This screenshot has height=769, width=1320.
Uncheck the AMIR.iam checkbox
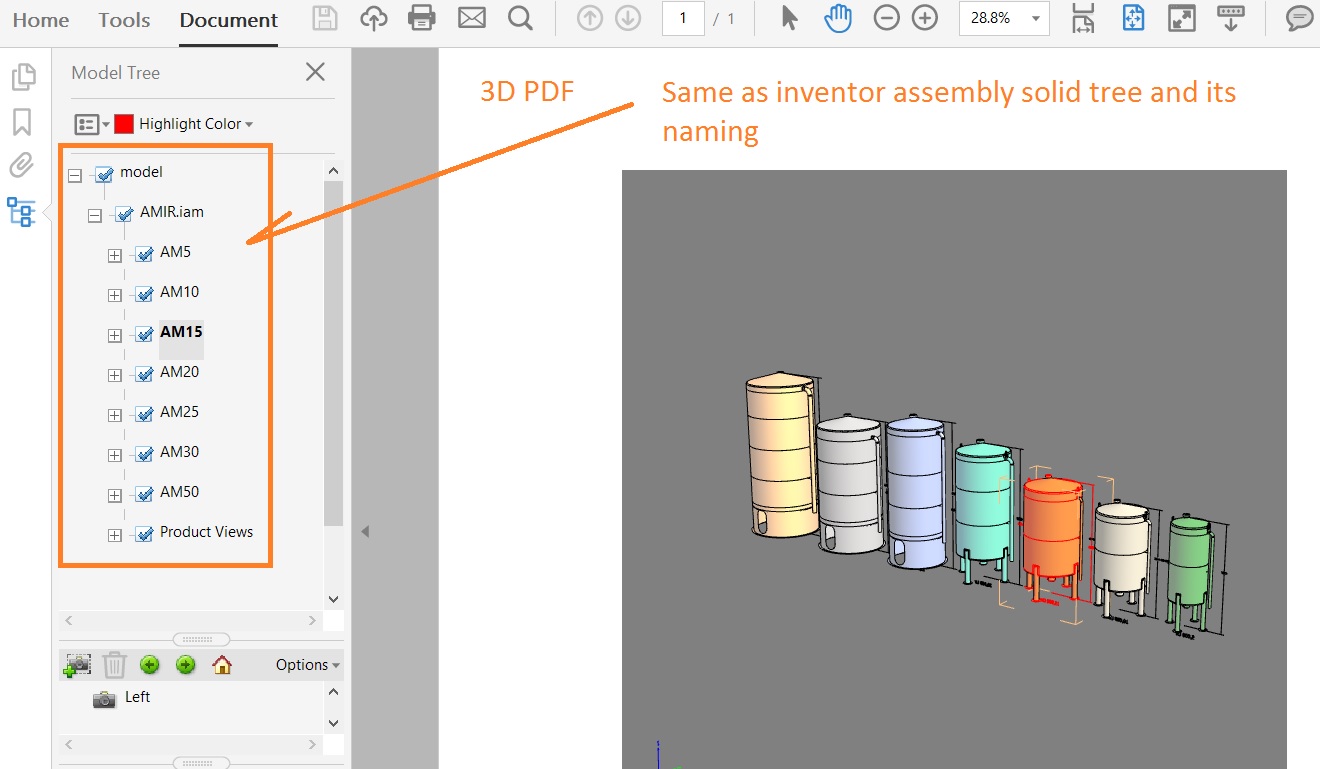pyautogui.click(x=124, y=212)
